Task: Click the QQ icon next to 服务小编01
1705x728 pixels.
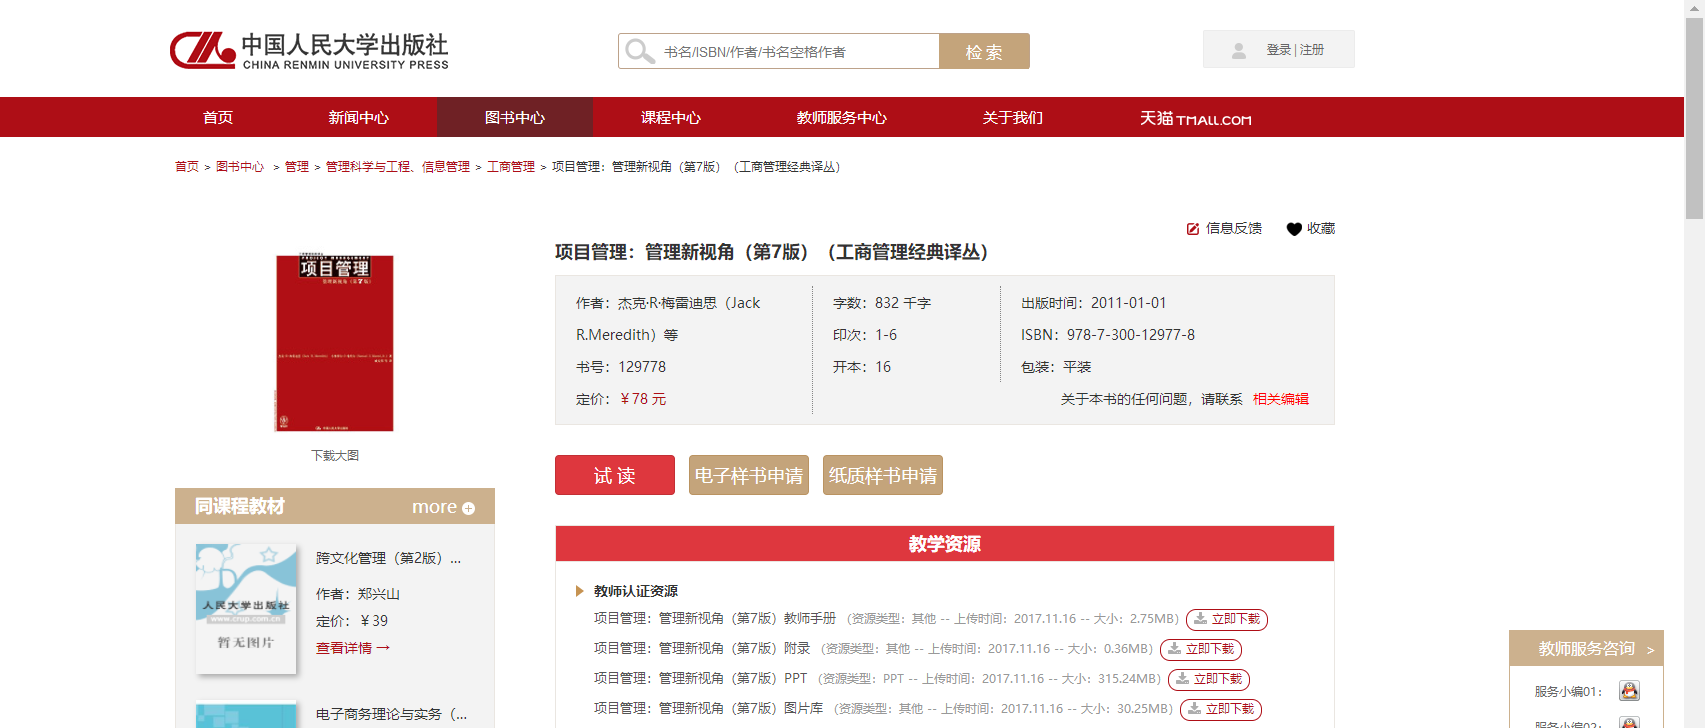Action: click(1629, 691)
